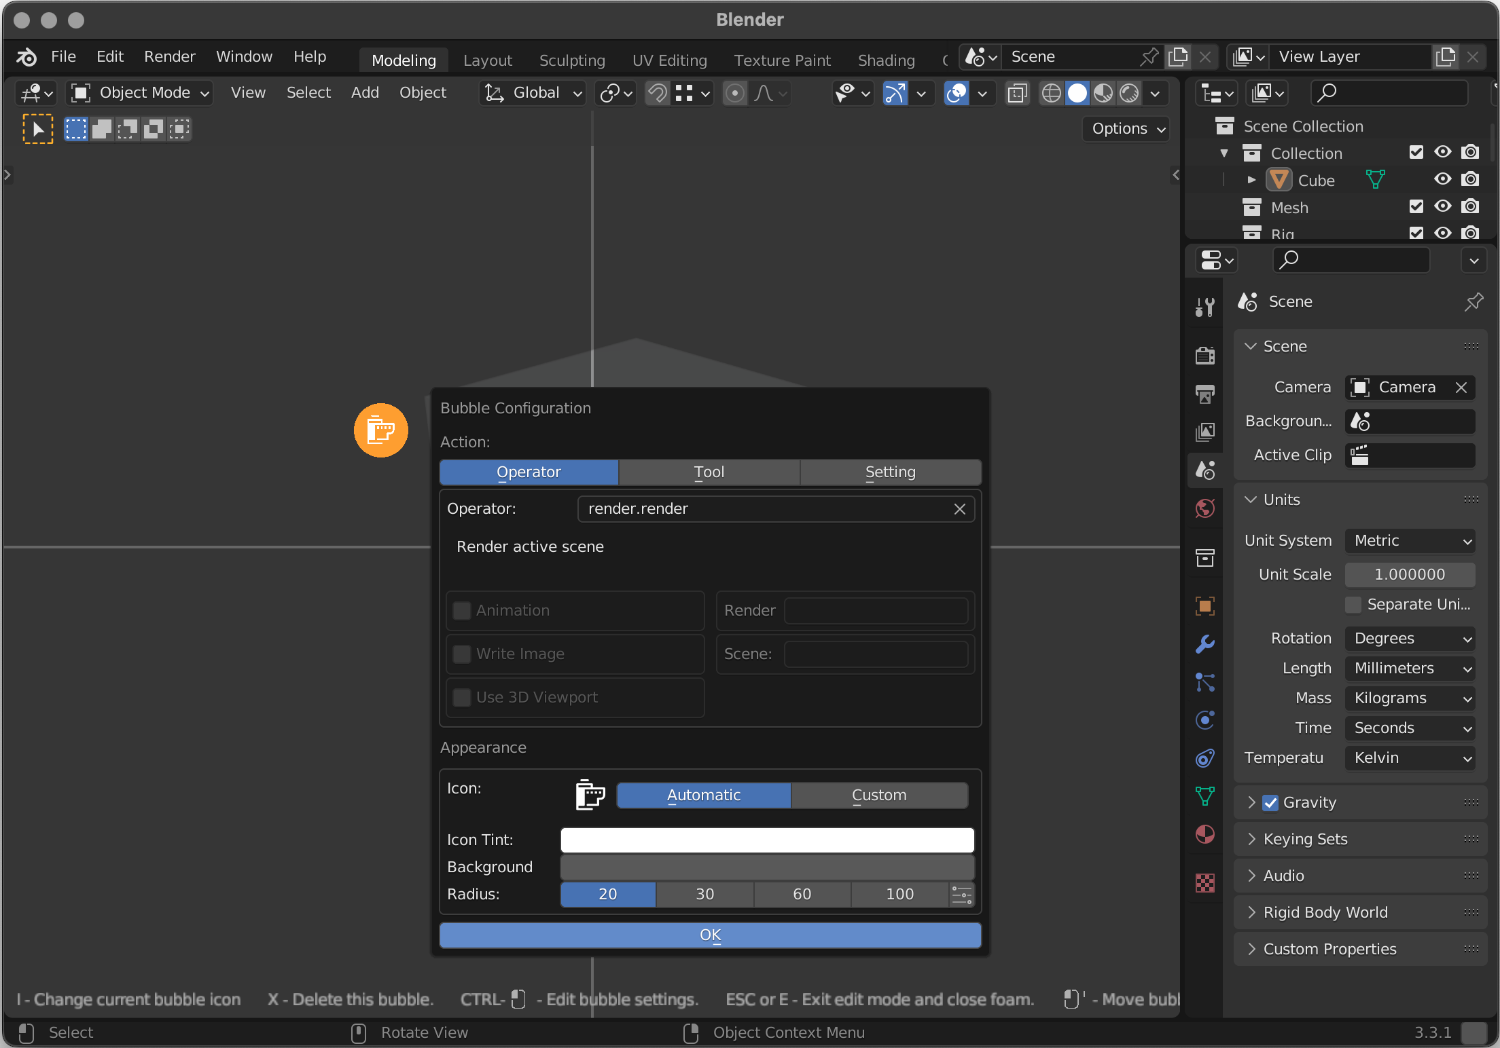1500x1048 pixels.
Task: Open the Object Mode dropdown
Action: point(140,93)
